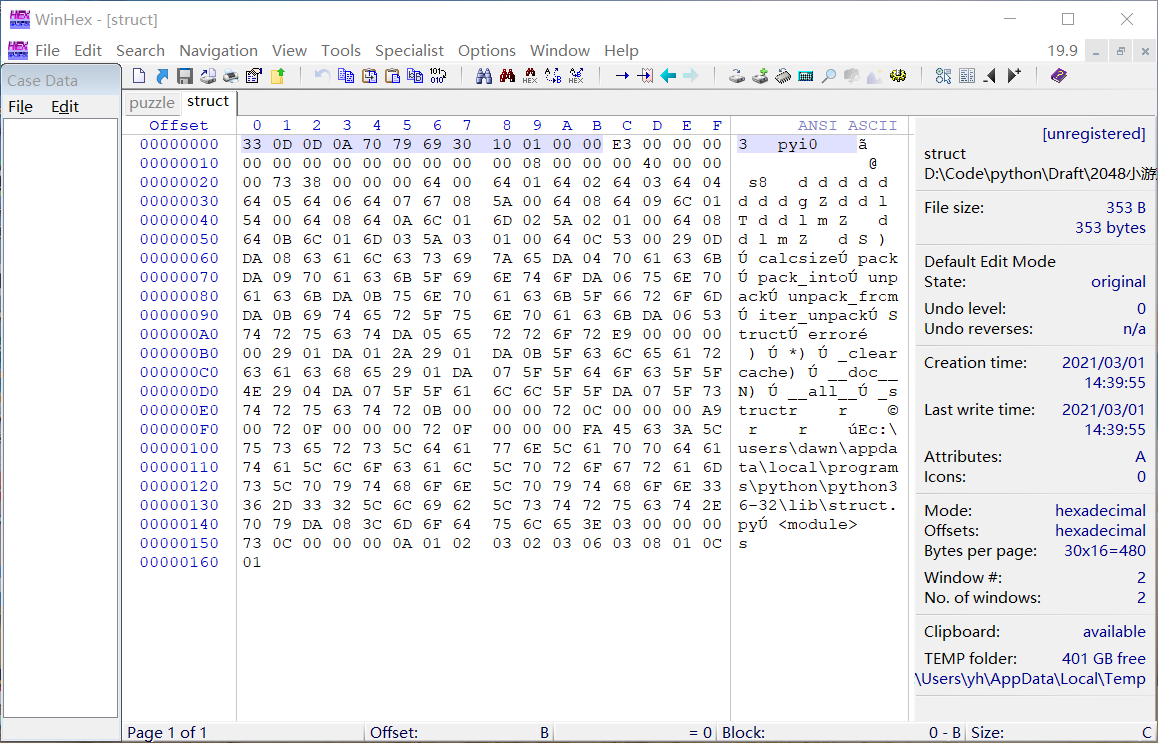Screen dimensions: 1158x743
Task: Open the Edit menu in Case Data panel
Action: [x=63, y=106]
